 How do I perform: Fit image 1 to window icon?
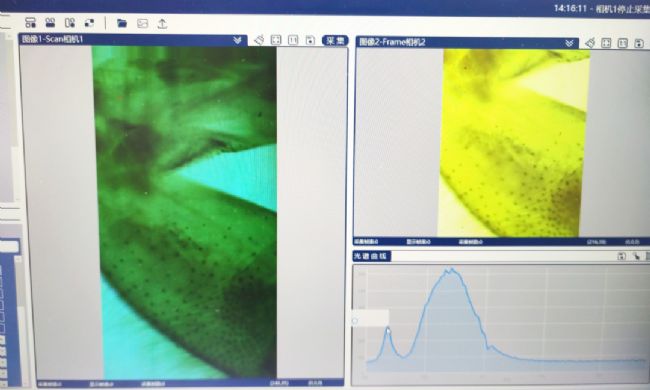(276, 40)
